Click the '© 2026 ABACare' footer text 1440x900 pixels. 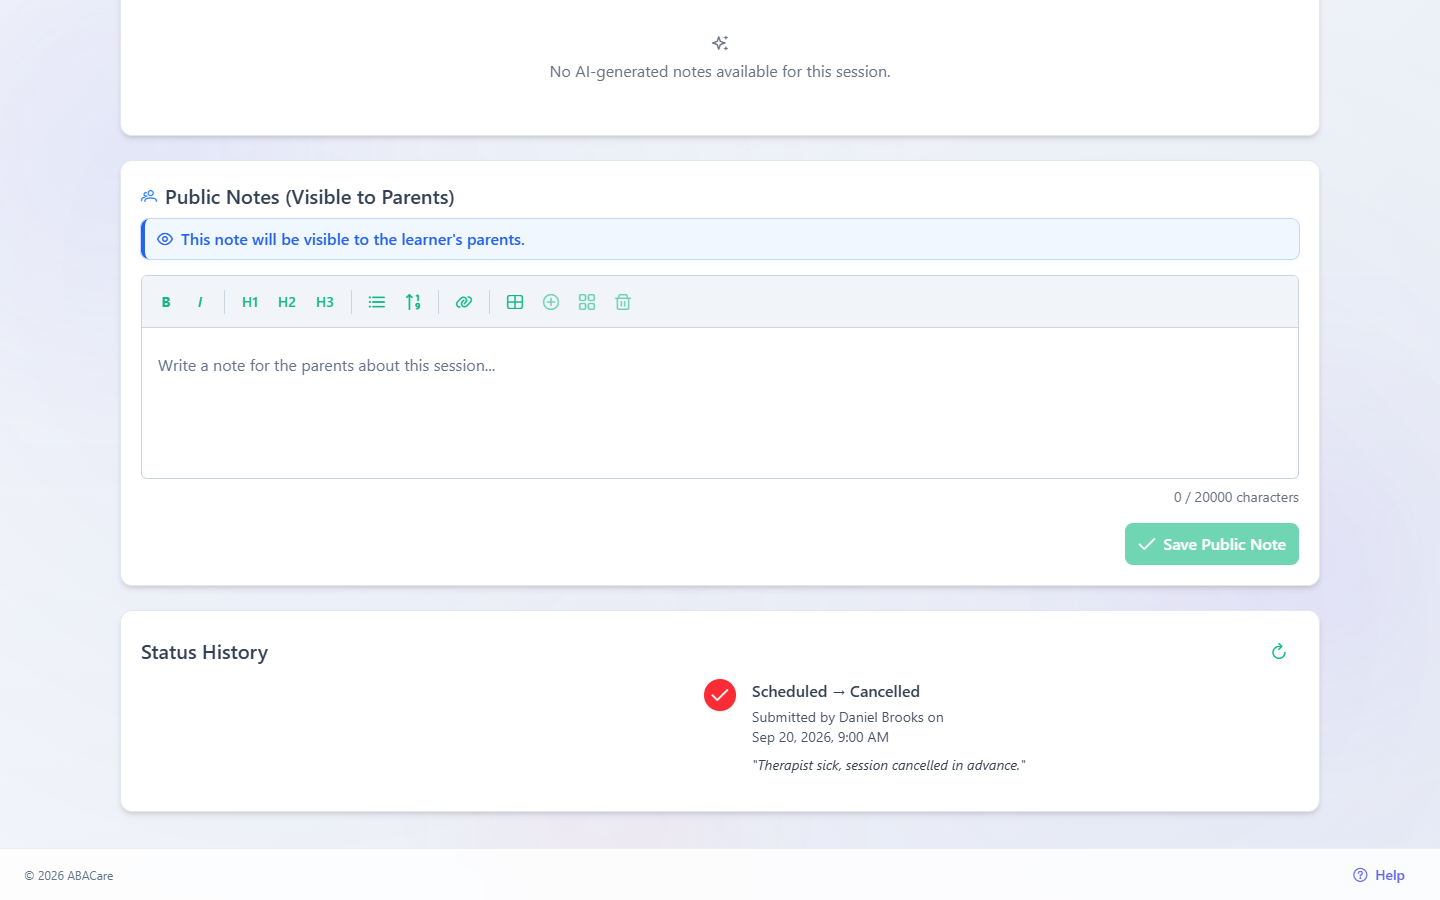coord(69,876)
